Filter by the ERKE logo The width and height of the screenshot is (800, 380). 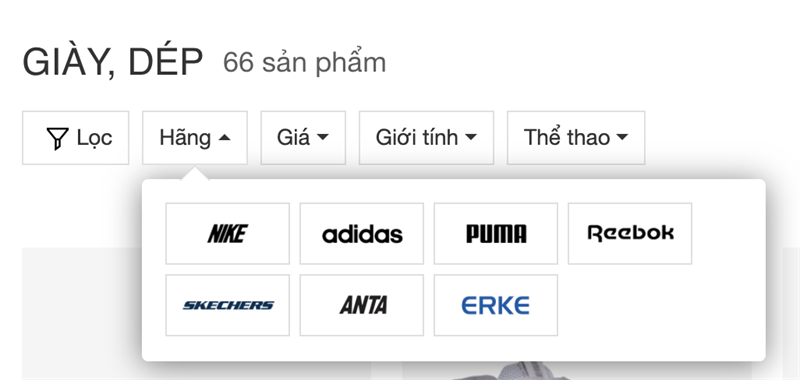[496, 305]
